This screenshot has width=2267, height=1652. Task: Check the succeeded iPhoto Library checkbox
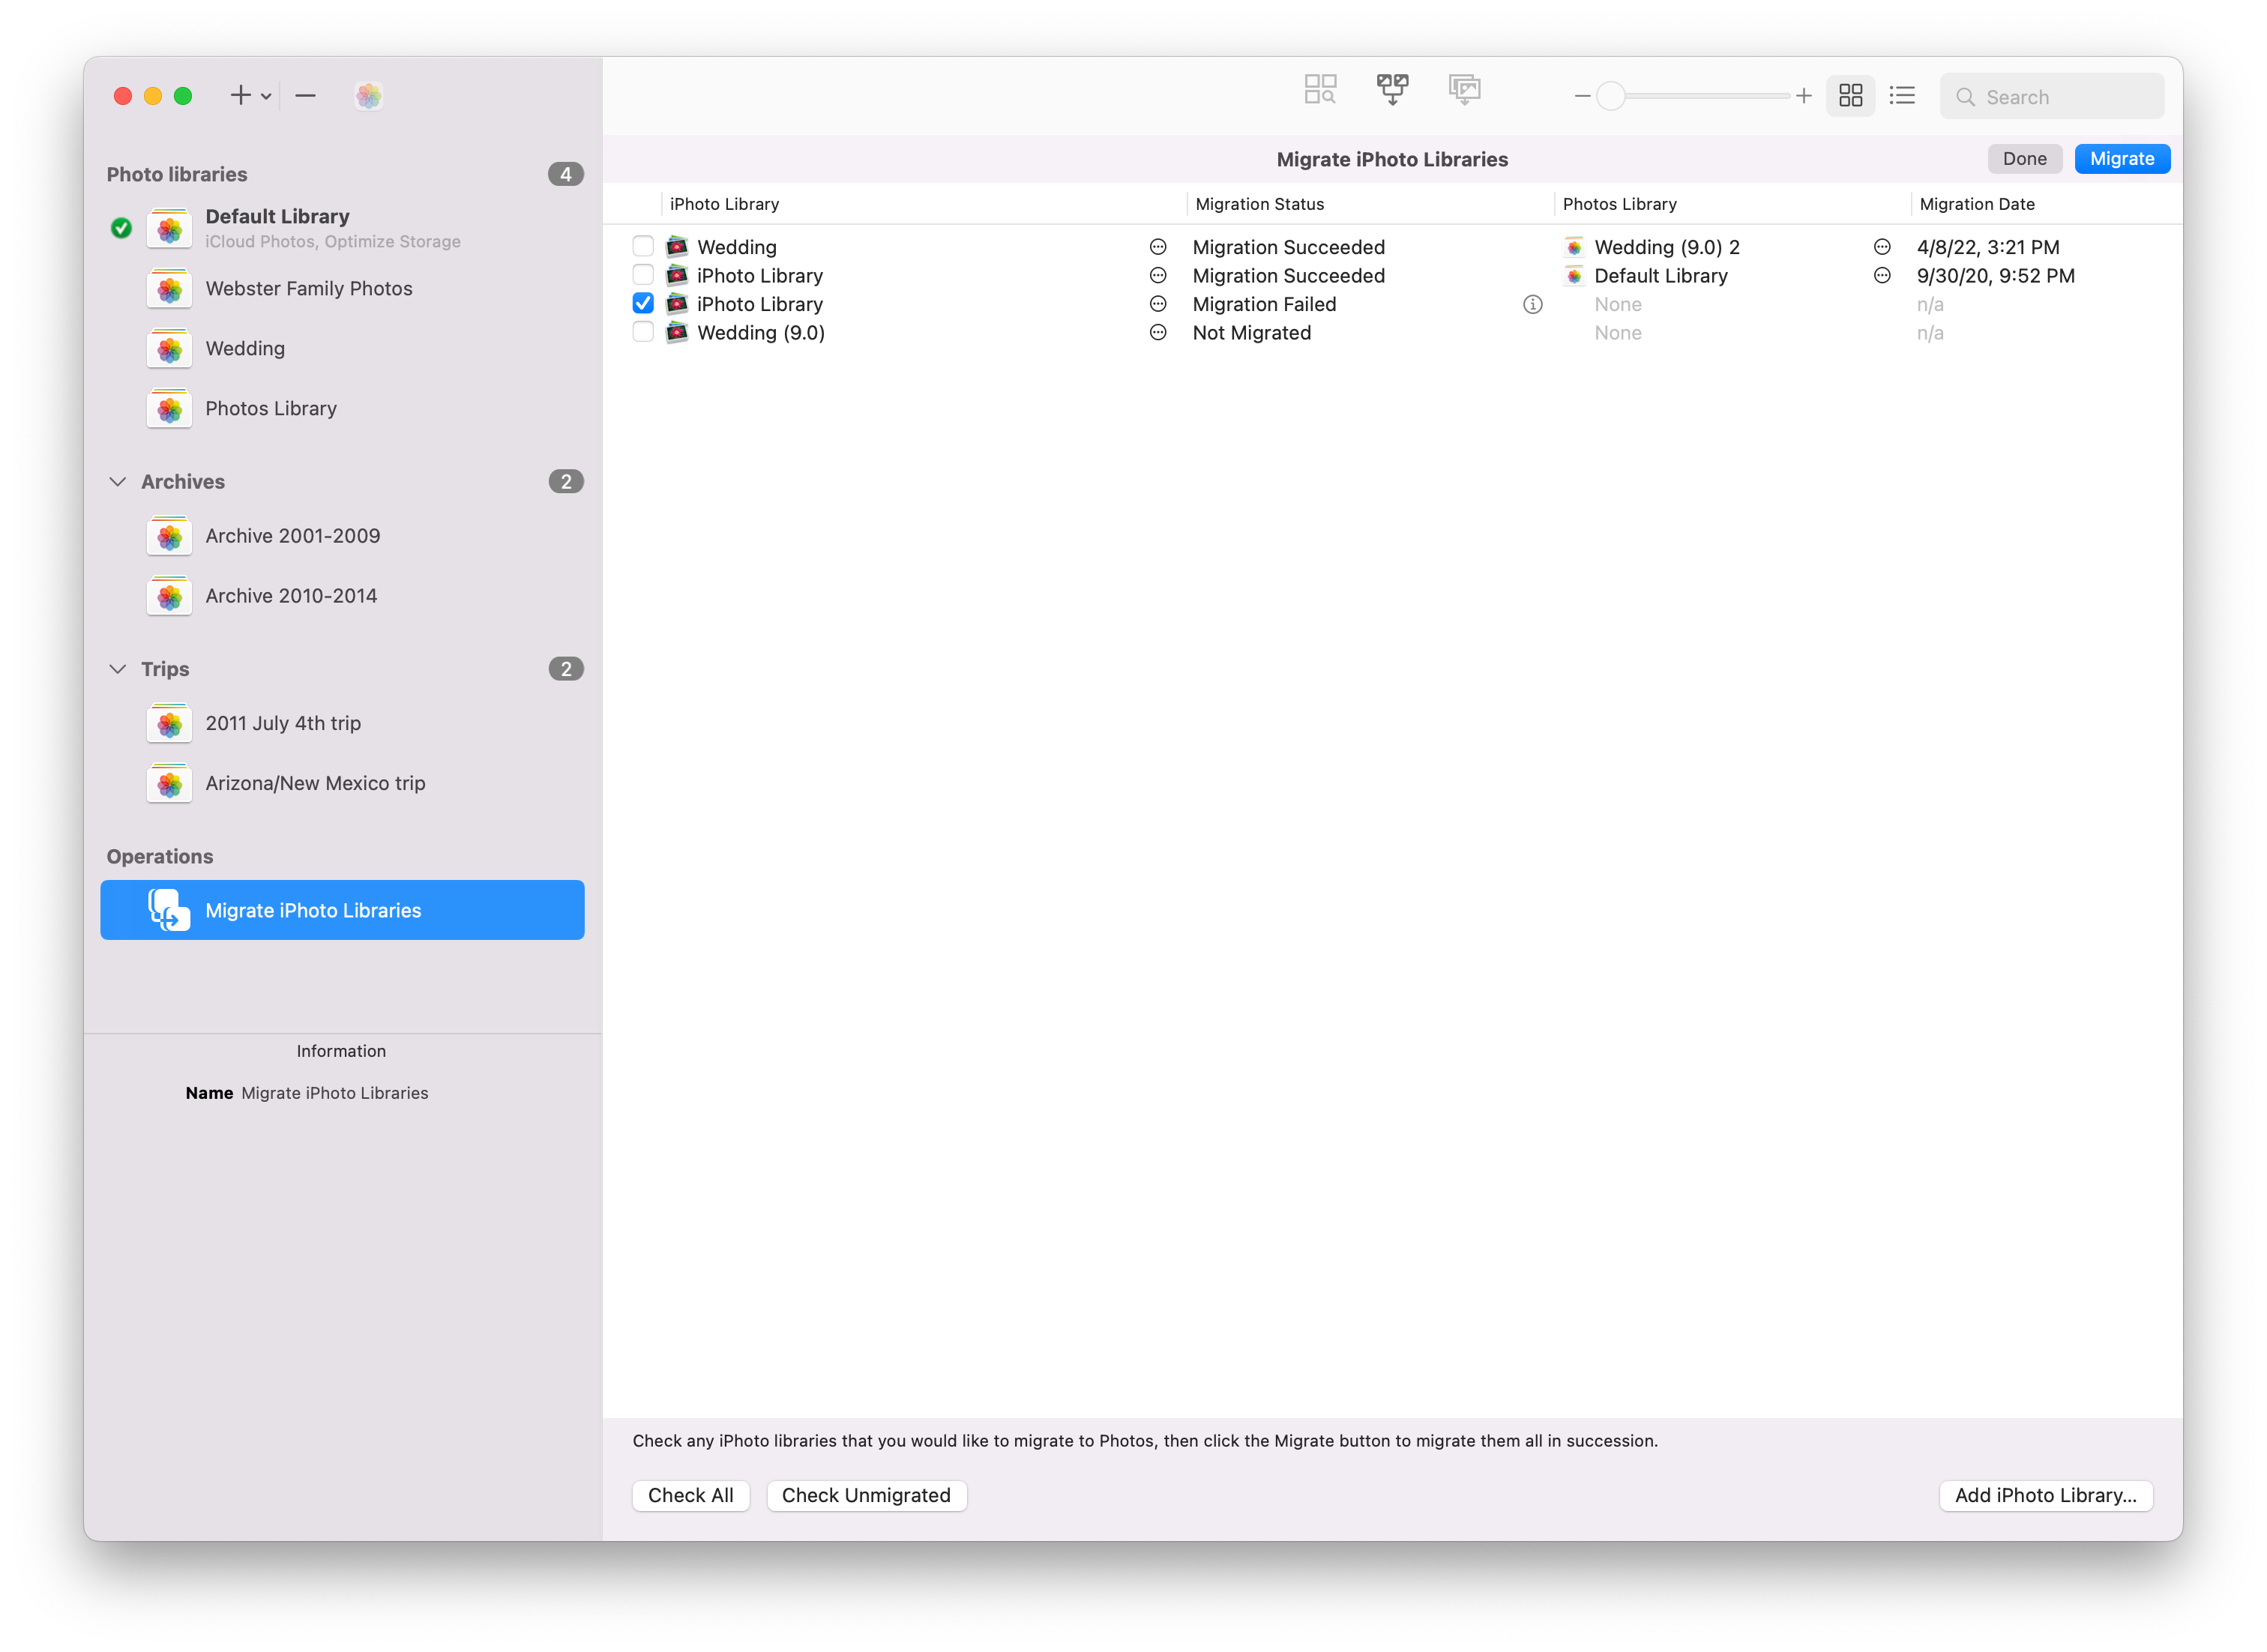pyautogui.click(x=643, y=275)
